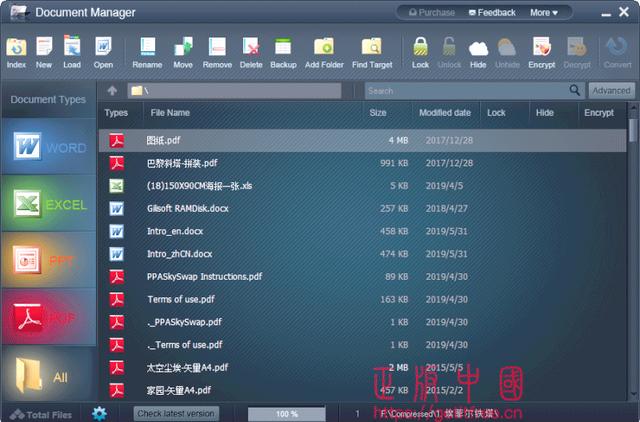Open settings via the gear icon

click(99, 413)
